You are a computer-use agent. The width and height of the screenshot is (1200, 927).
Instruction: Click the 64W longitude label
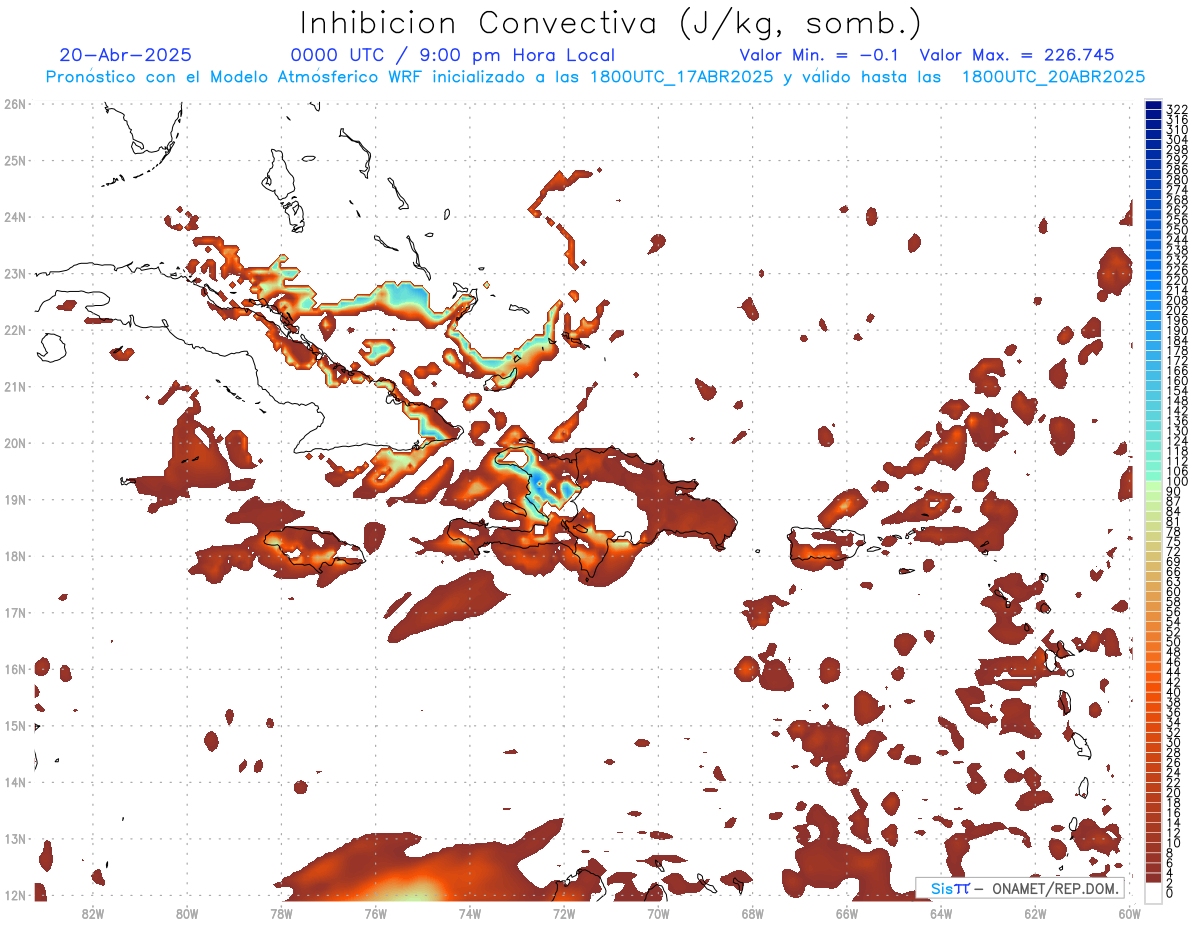(941, 912)
